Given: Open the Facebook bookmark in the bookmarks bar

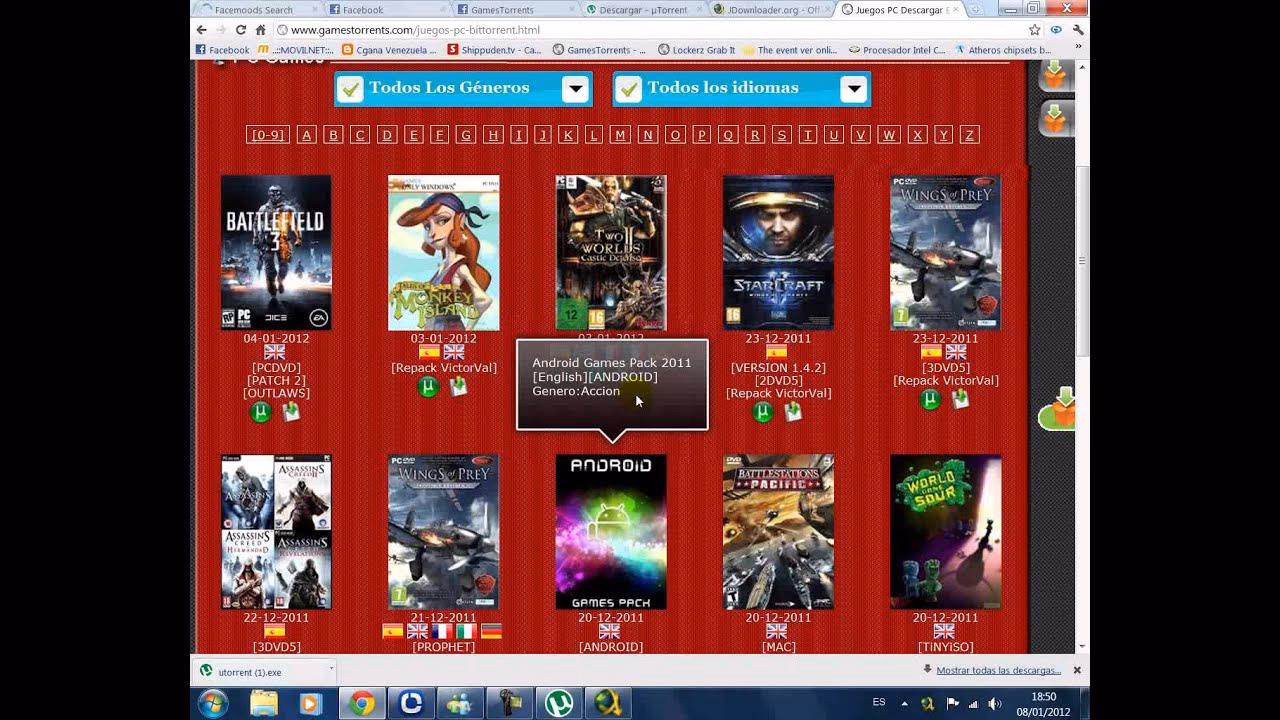Looking at the screenshot, I should tap(222, 49).
